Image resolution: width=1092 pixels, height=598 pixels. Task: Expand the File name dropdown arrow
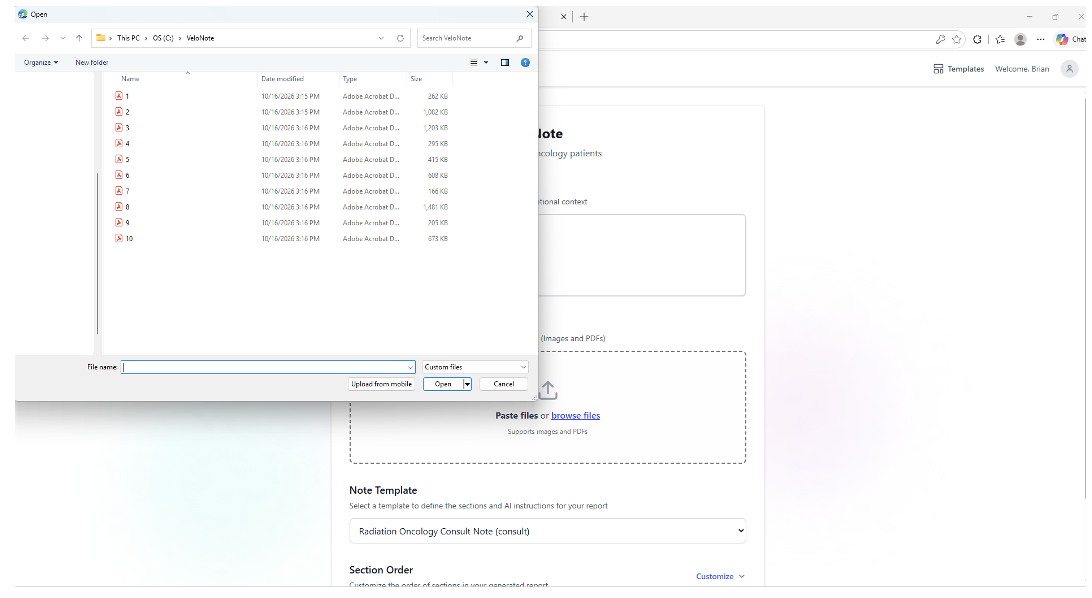point(410,367)
